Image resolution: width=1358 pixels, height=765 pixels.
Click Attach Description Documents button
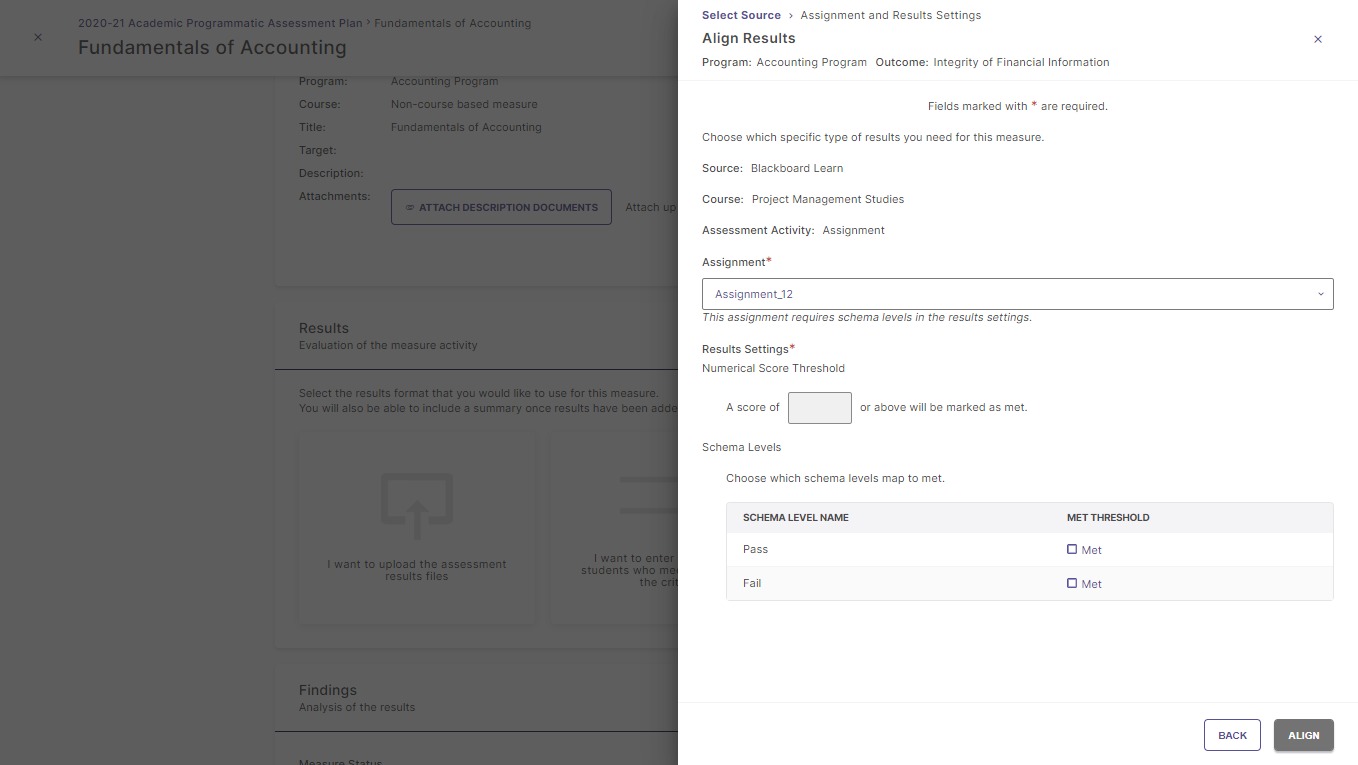501,207
